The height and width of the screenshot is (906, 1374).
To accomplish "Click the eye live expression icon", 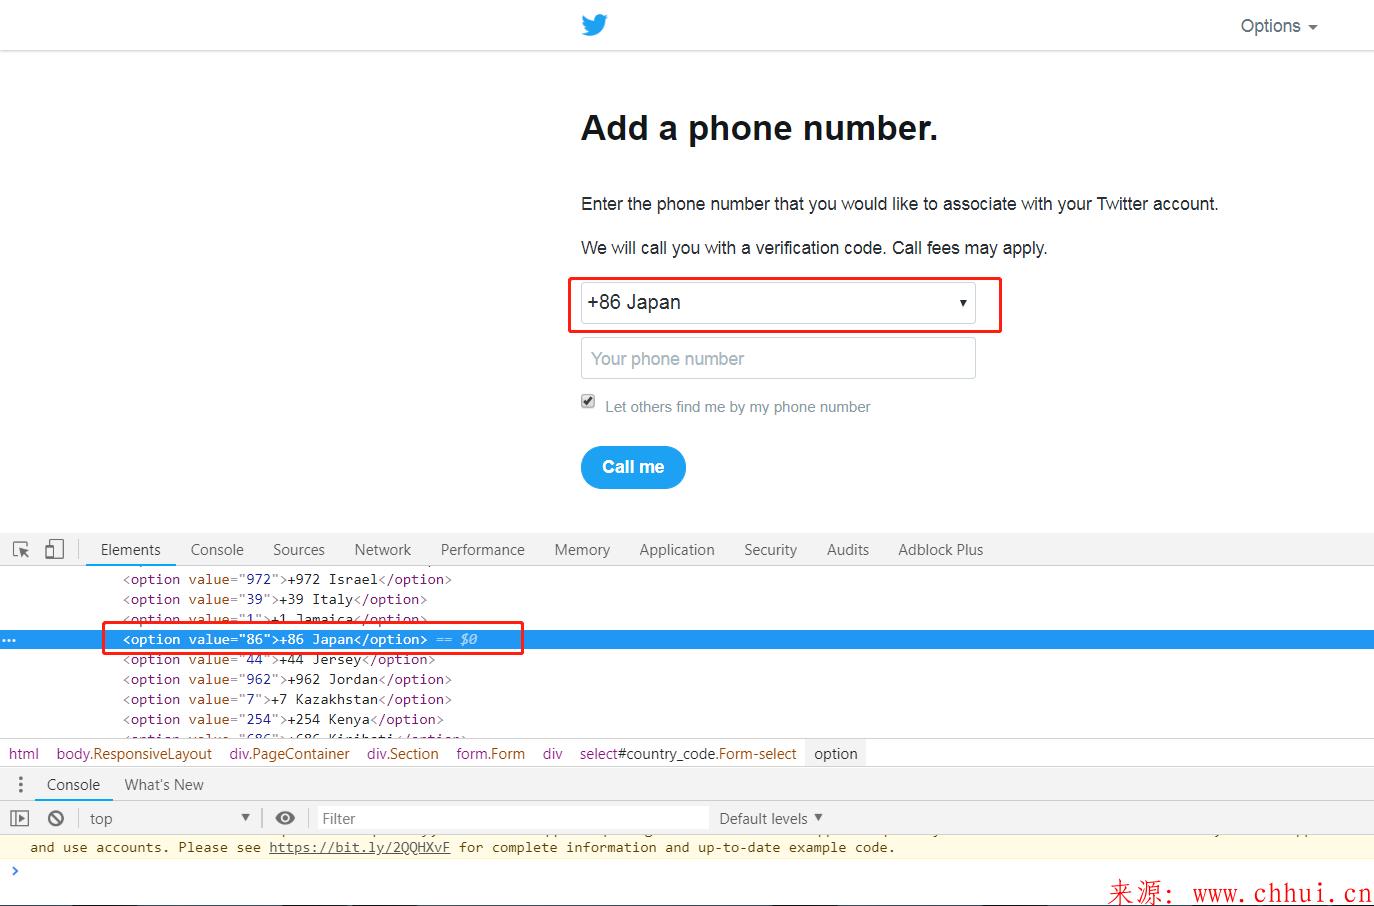I will [x=285, y=818].
